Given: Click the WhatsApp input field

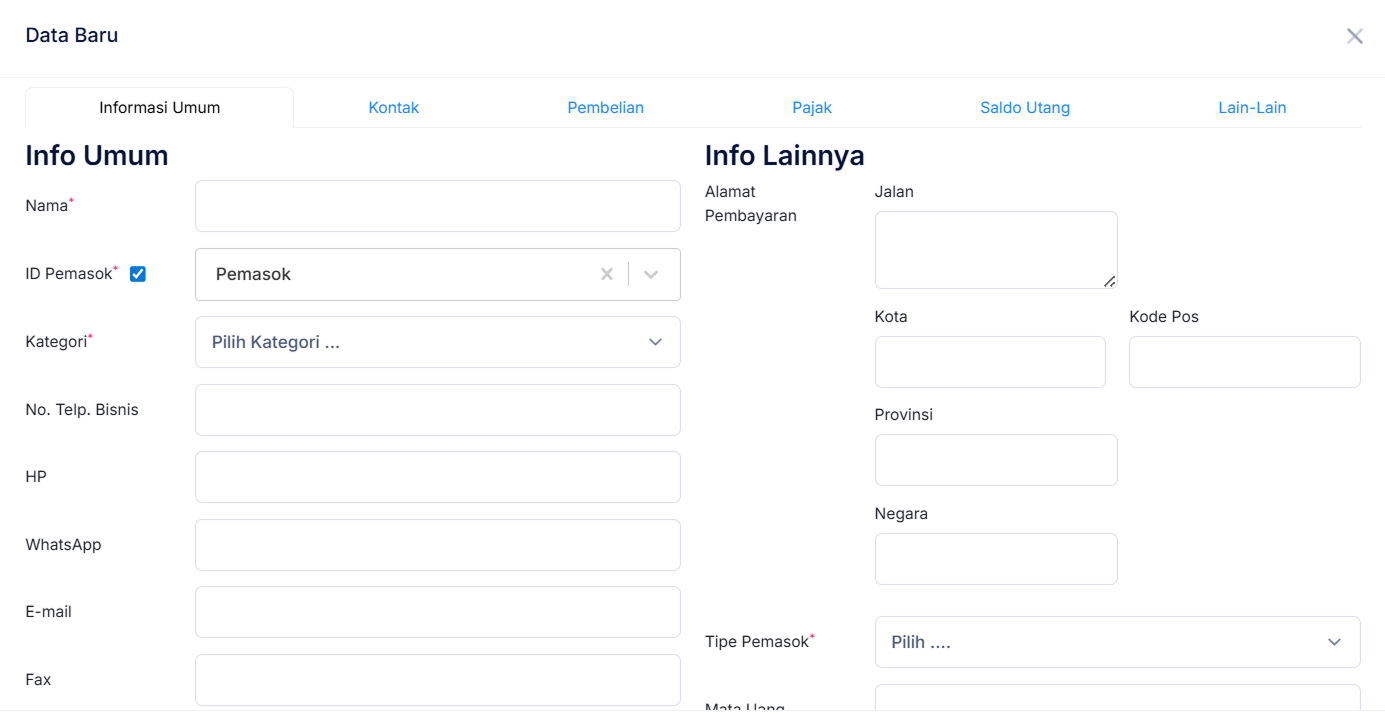Looking at the screenshot, I should point(437,545).
